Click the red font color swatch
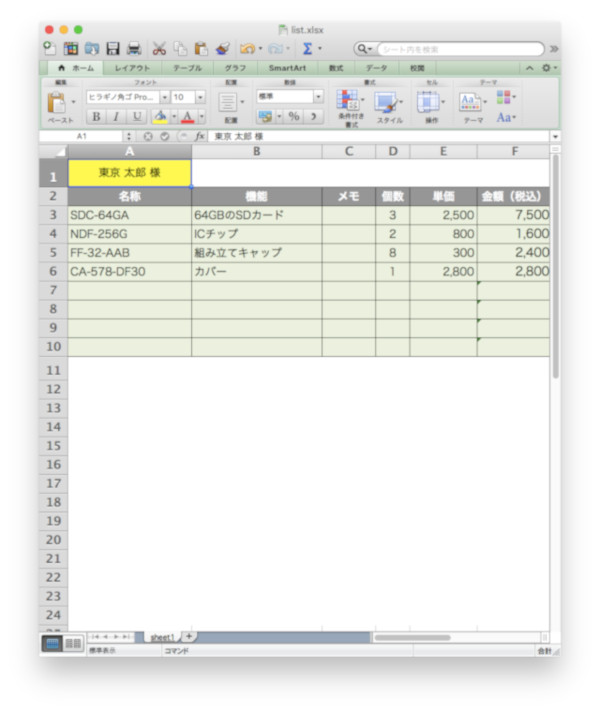600x713 pixels. click(x=187, y=117)
